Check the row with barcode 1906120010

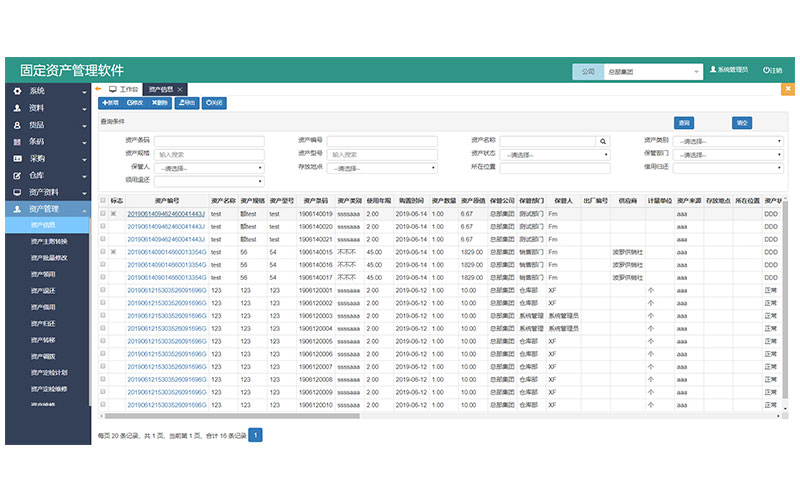[103, 405]
